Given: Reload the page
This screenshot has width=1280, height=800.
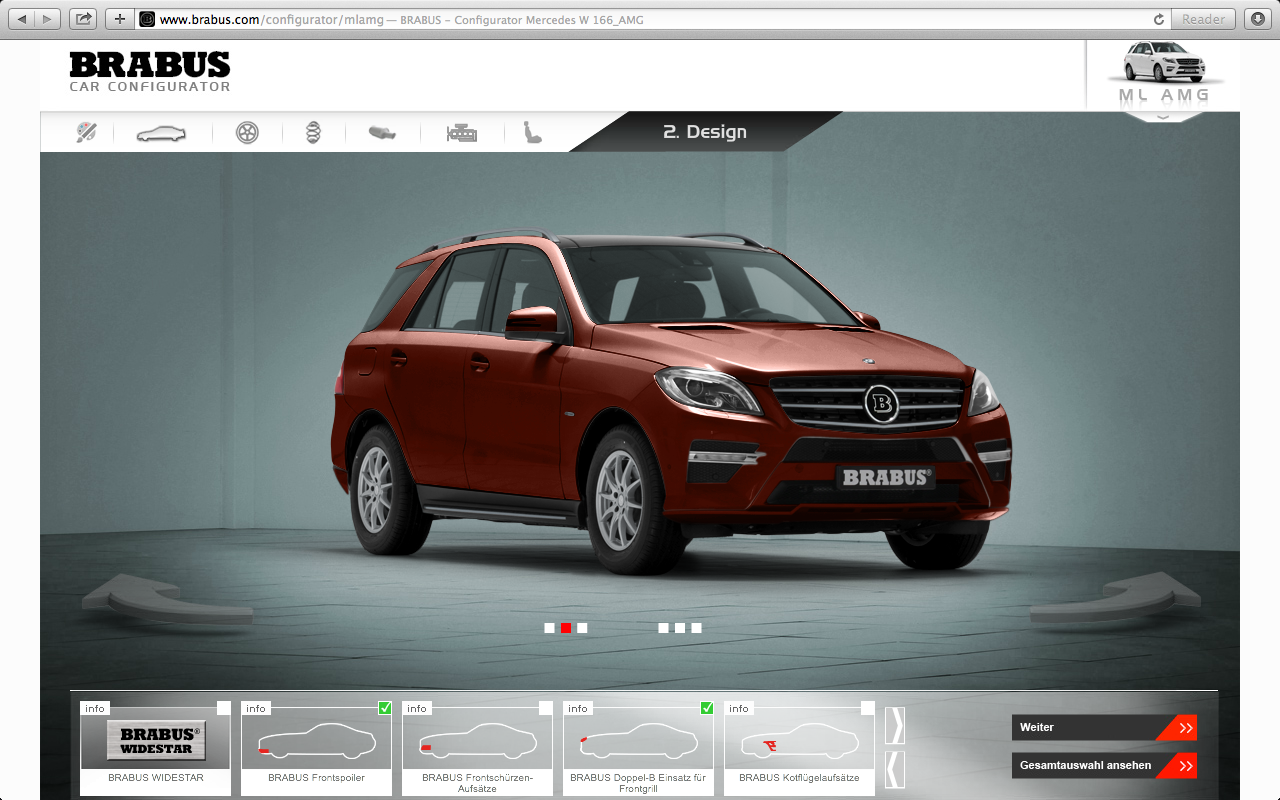Looking at the screenshot, I should point(1159,19).
